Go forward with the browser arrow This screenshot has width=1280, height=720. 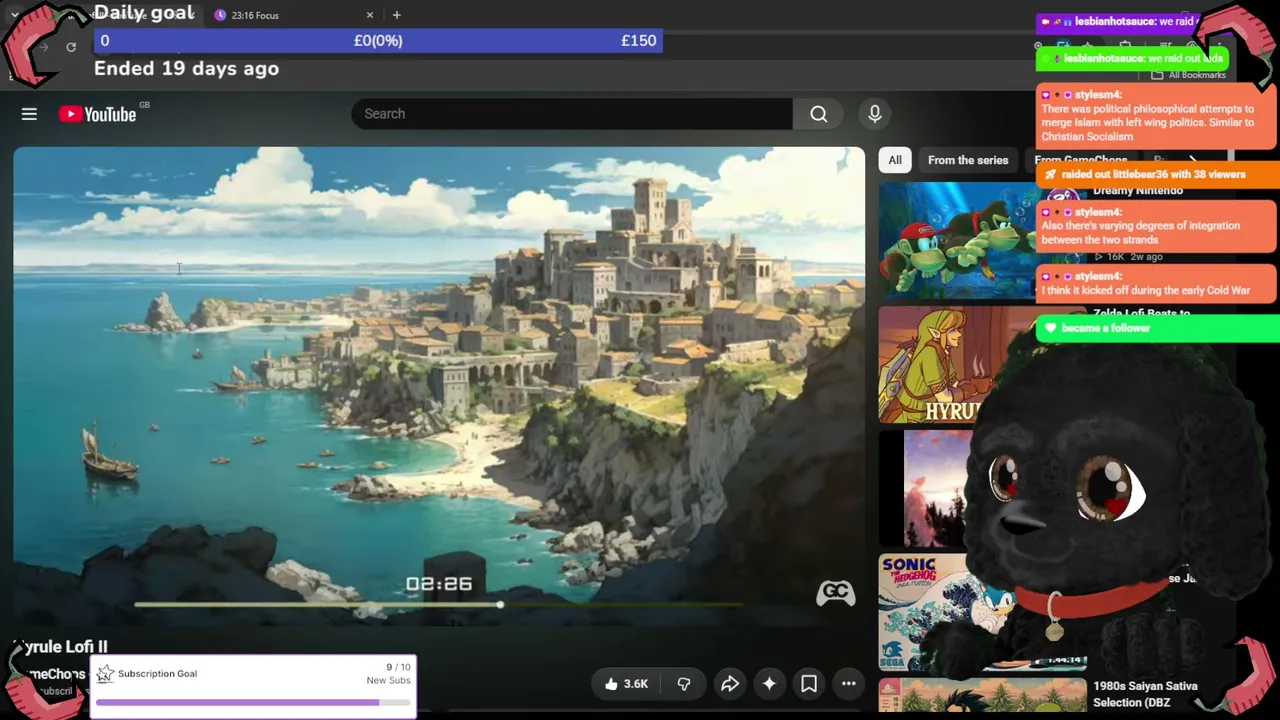(x=43, y=47)
